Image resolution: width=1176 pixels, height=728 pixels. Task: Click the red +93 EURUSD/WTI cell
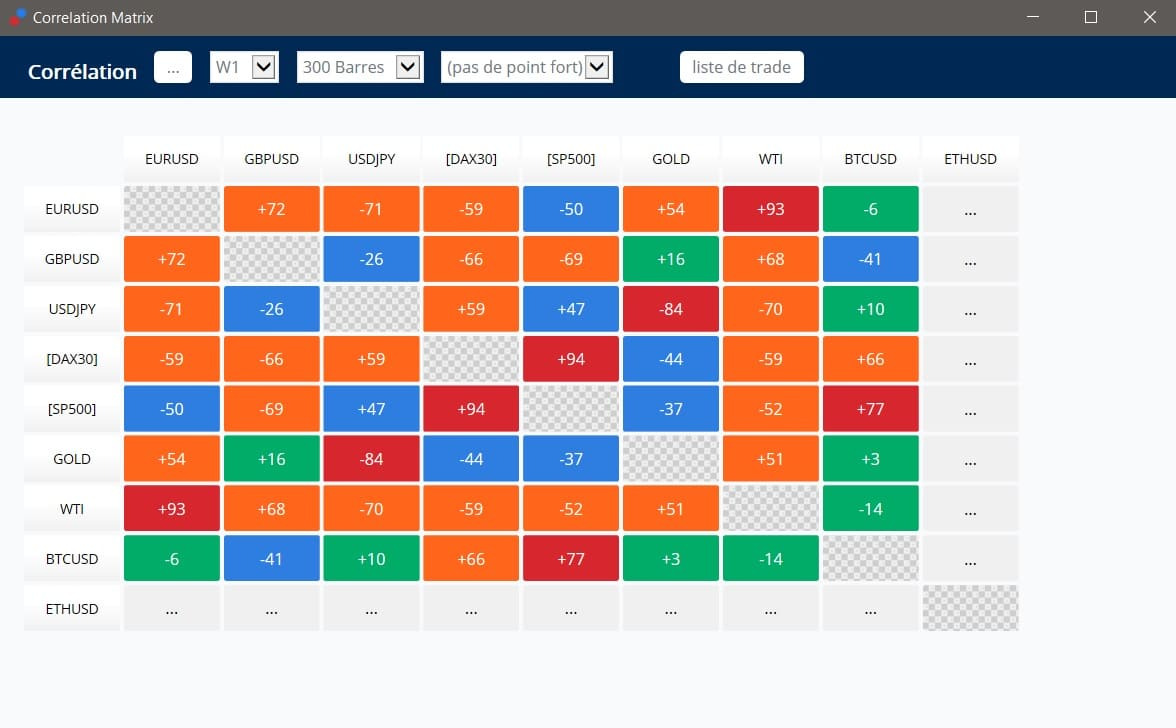(770, 209)
